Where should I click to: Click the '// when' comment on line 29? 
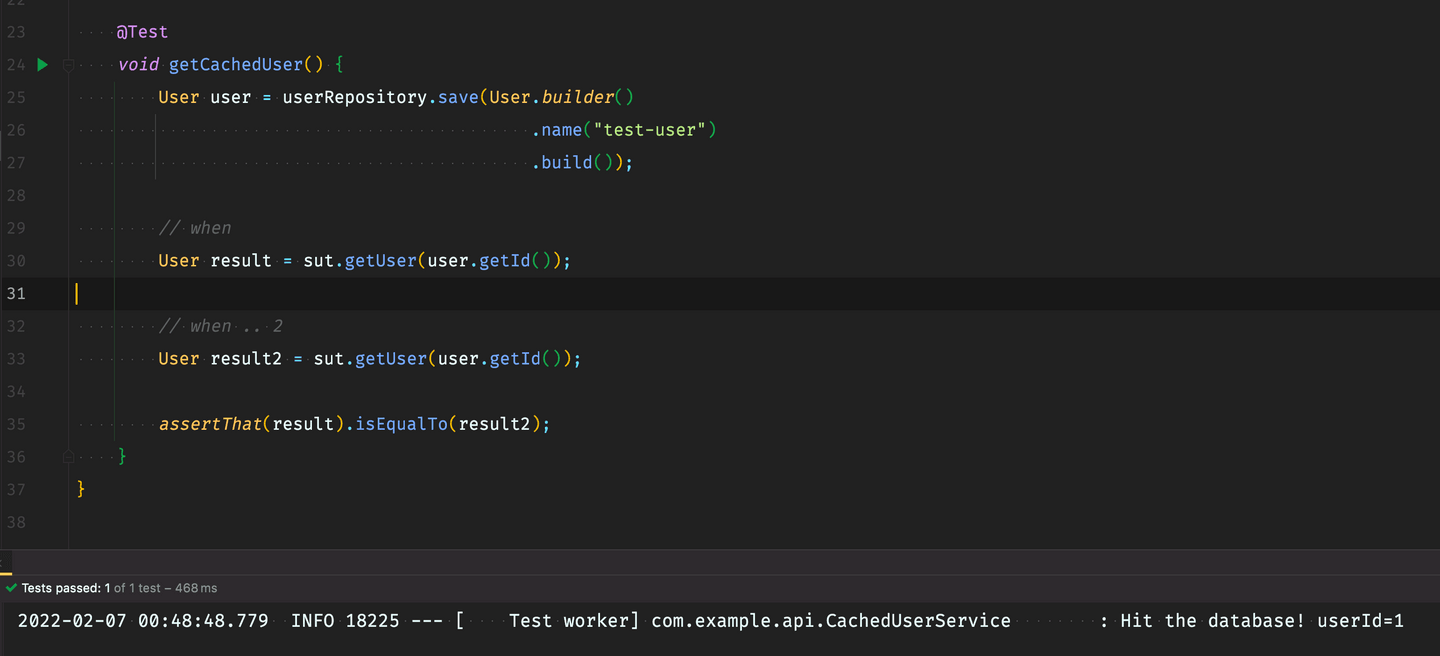(x=195, y=228)
